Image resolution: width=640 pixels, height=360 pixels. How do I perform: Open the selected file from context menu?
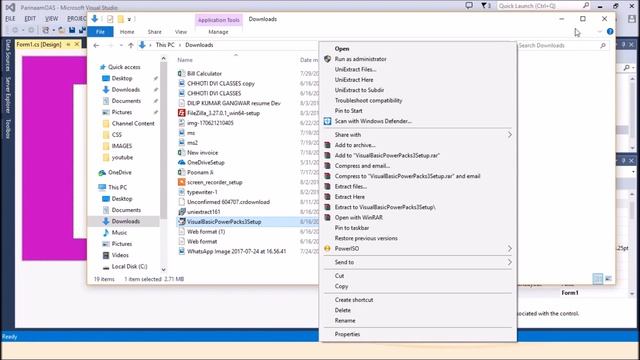coord(342,49)
